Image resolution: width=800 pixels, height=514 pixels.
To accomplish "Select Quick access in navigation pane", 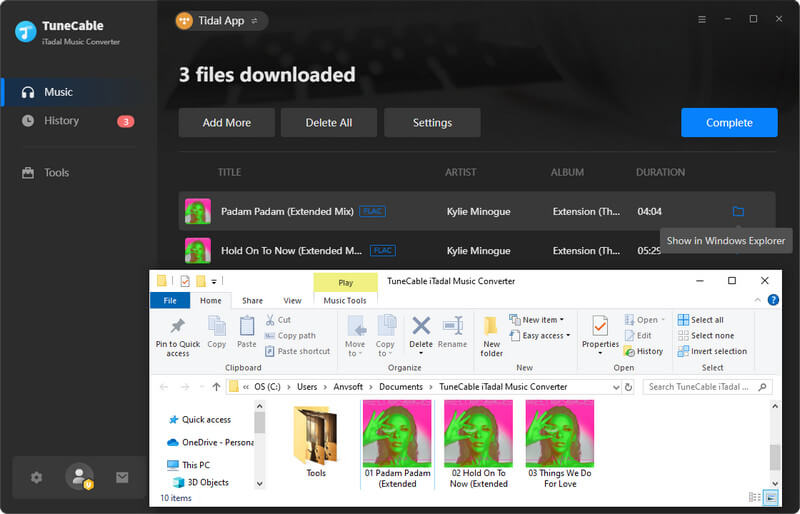I will pyautogui.click(x=201, y=420).
